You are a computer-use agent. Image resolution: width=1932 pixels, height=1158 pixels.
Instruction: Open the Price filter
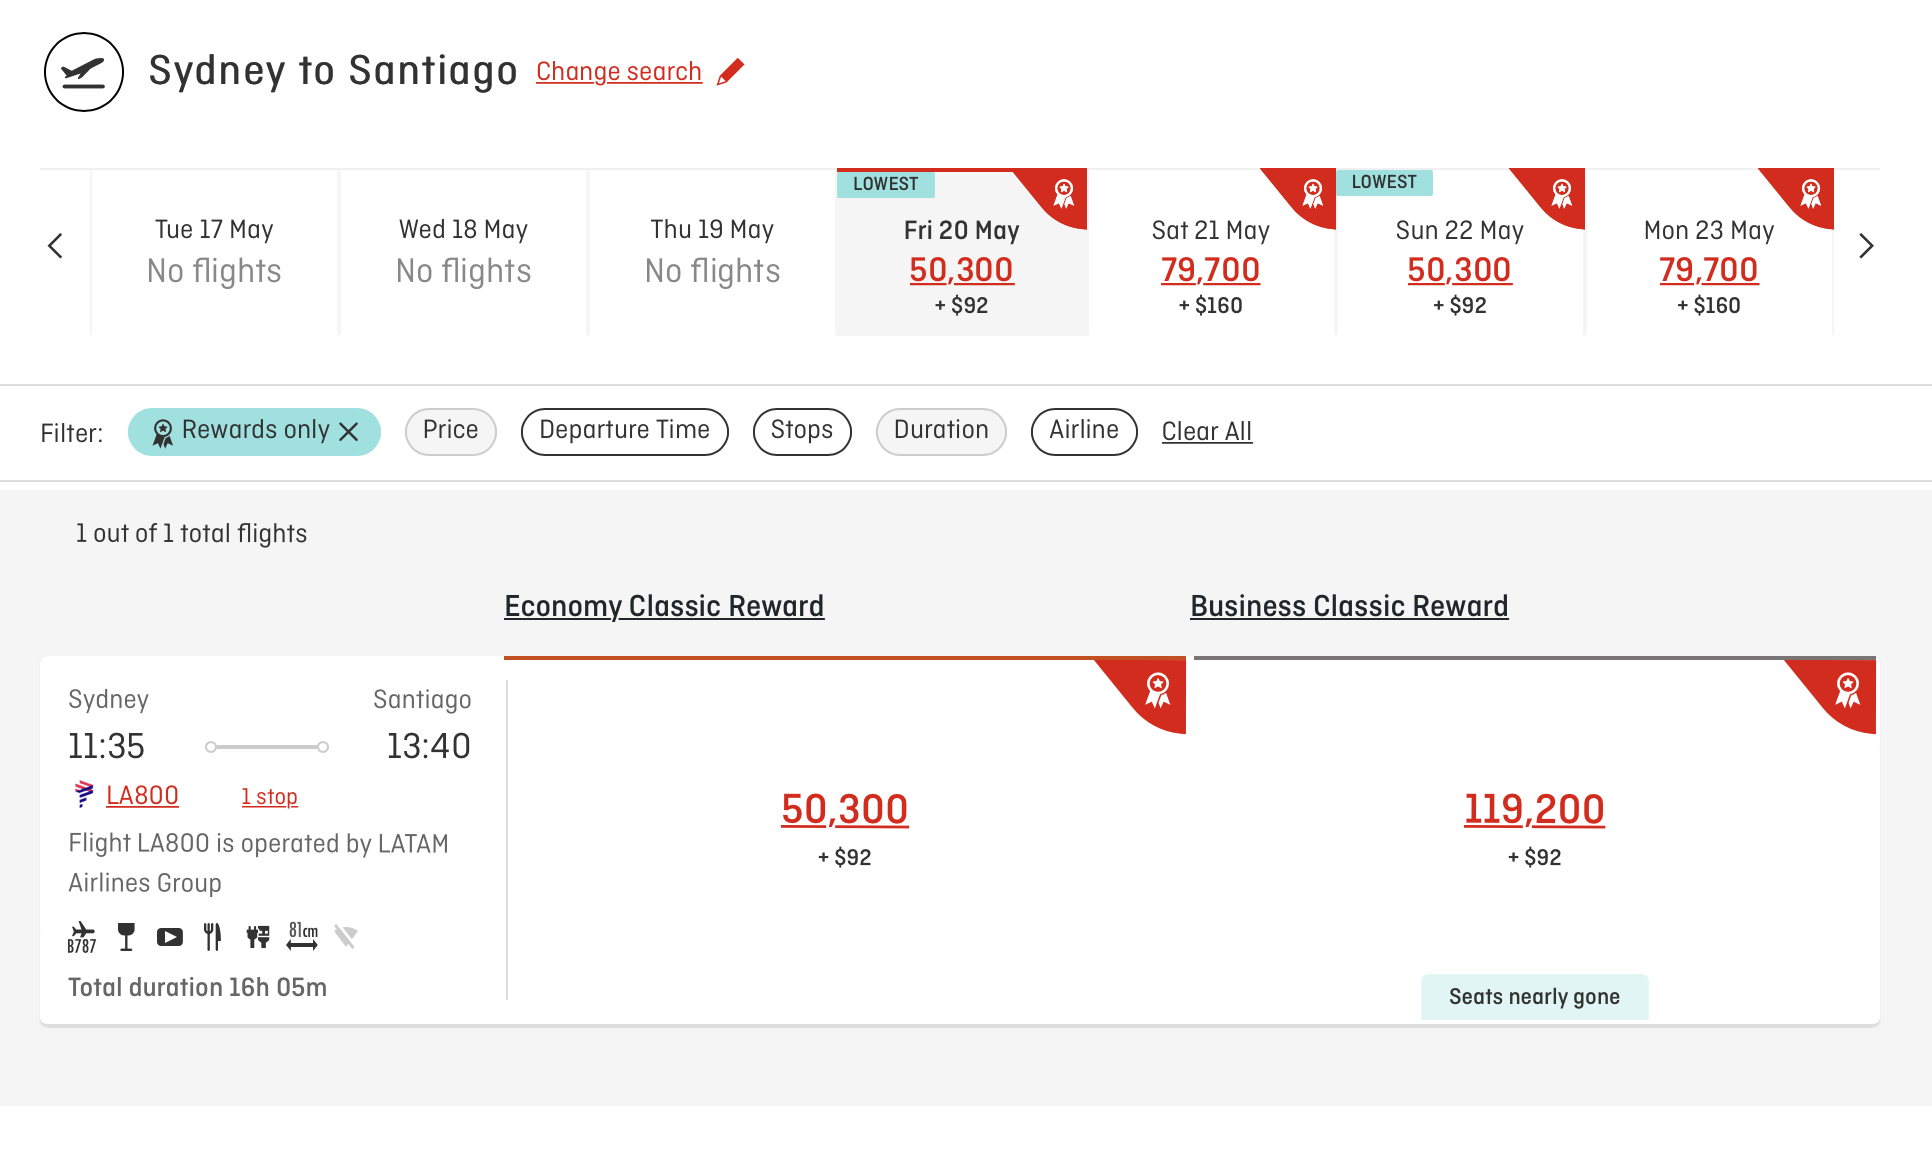451,432
